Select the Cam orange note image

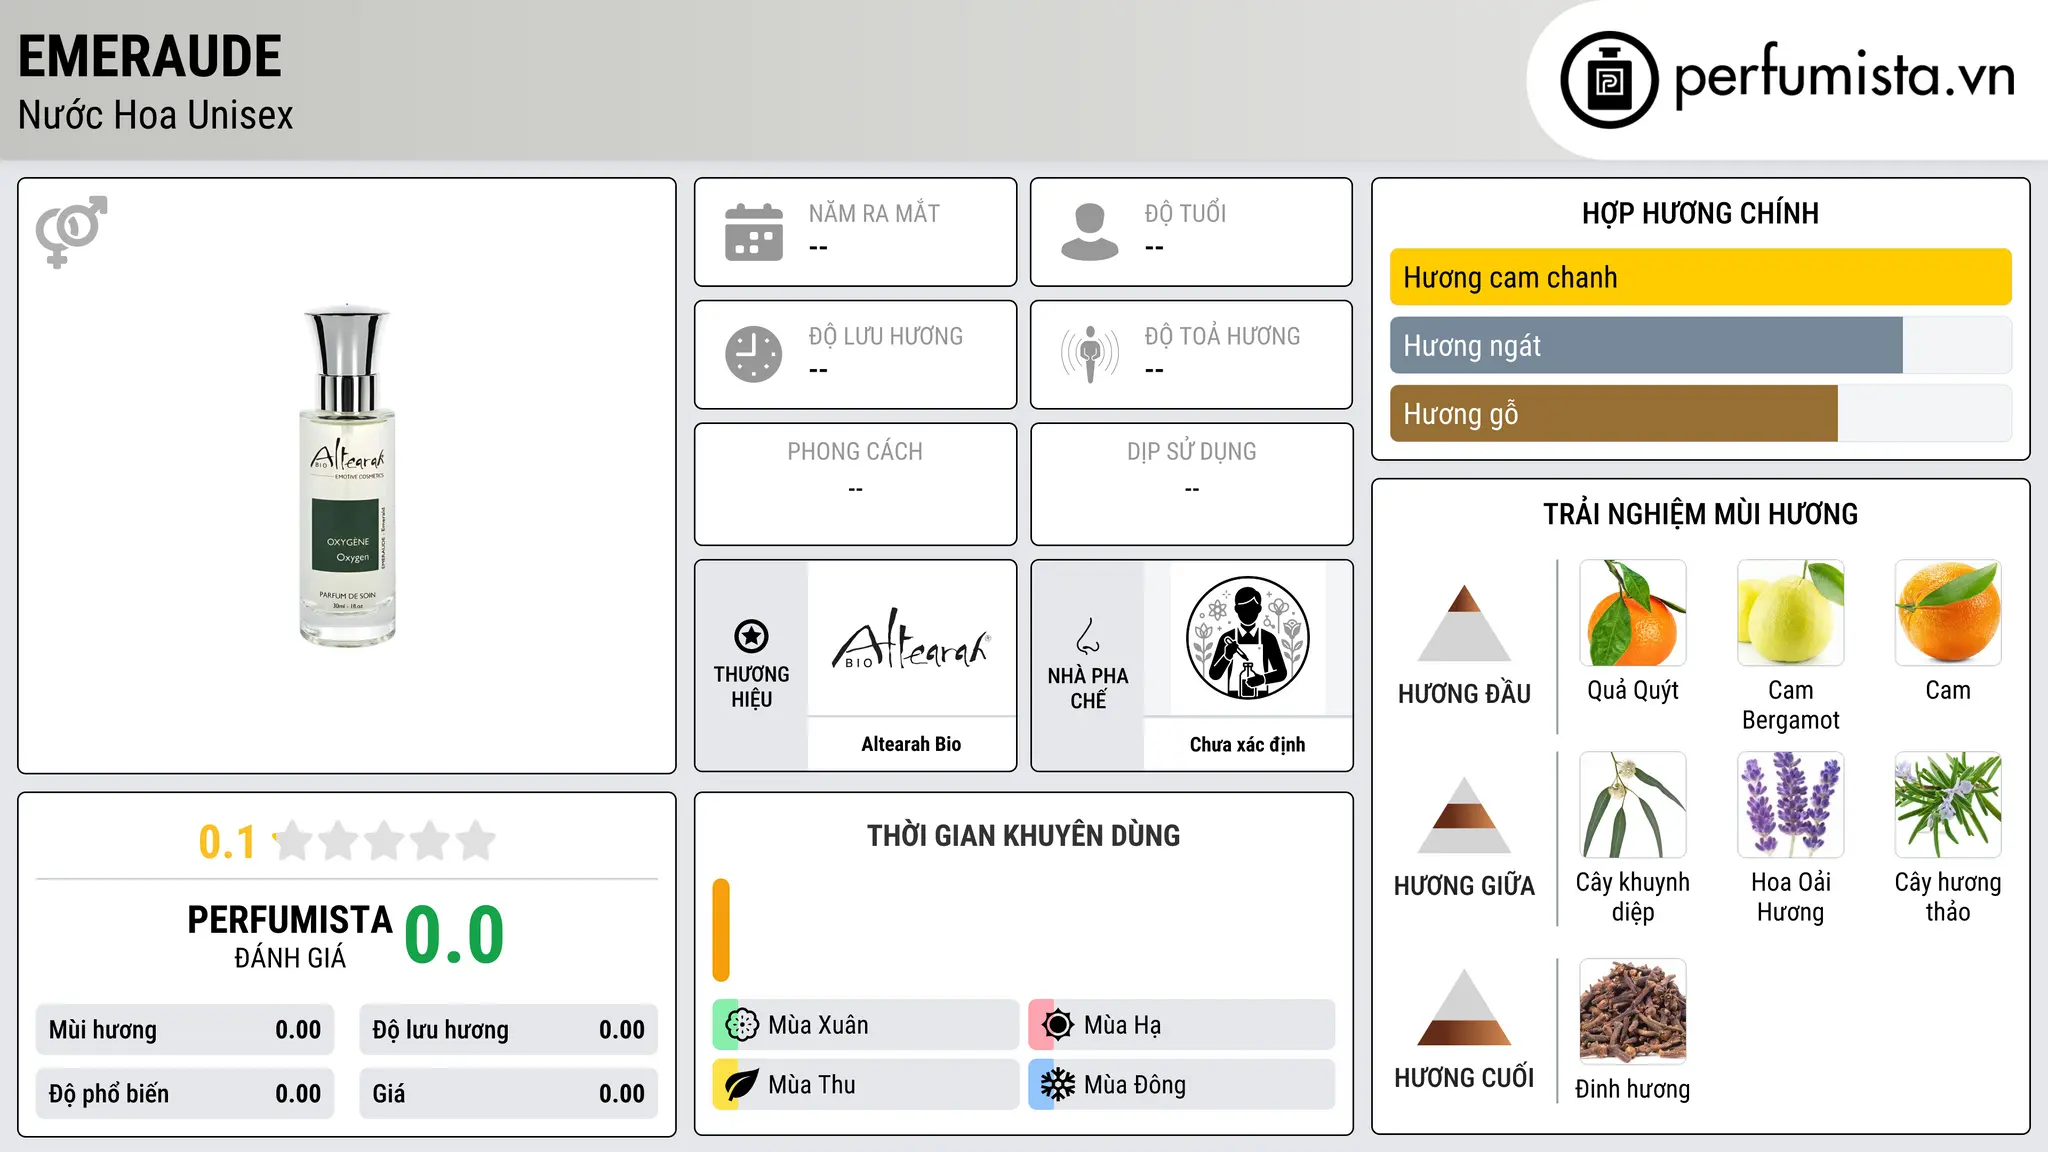click(1948, 613)
